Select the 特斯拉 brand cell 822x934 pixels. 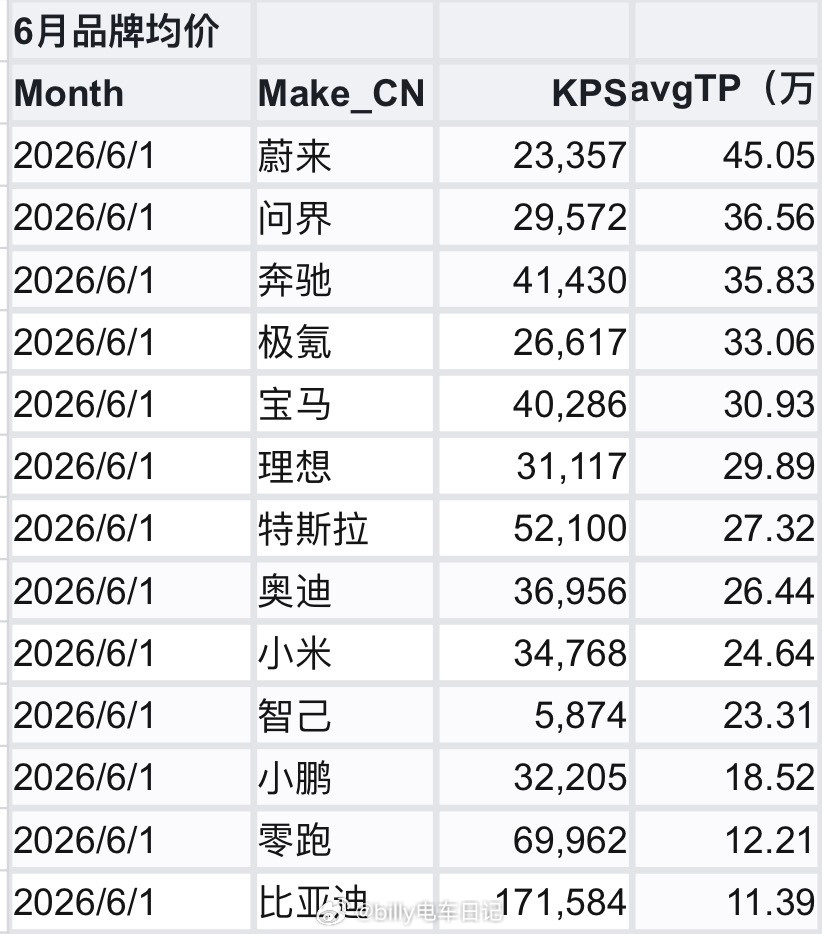345,528
